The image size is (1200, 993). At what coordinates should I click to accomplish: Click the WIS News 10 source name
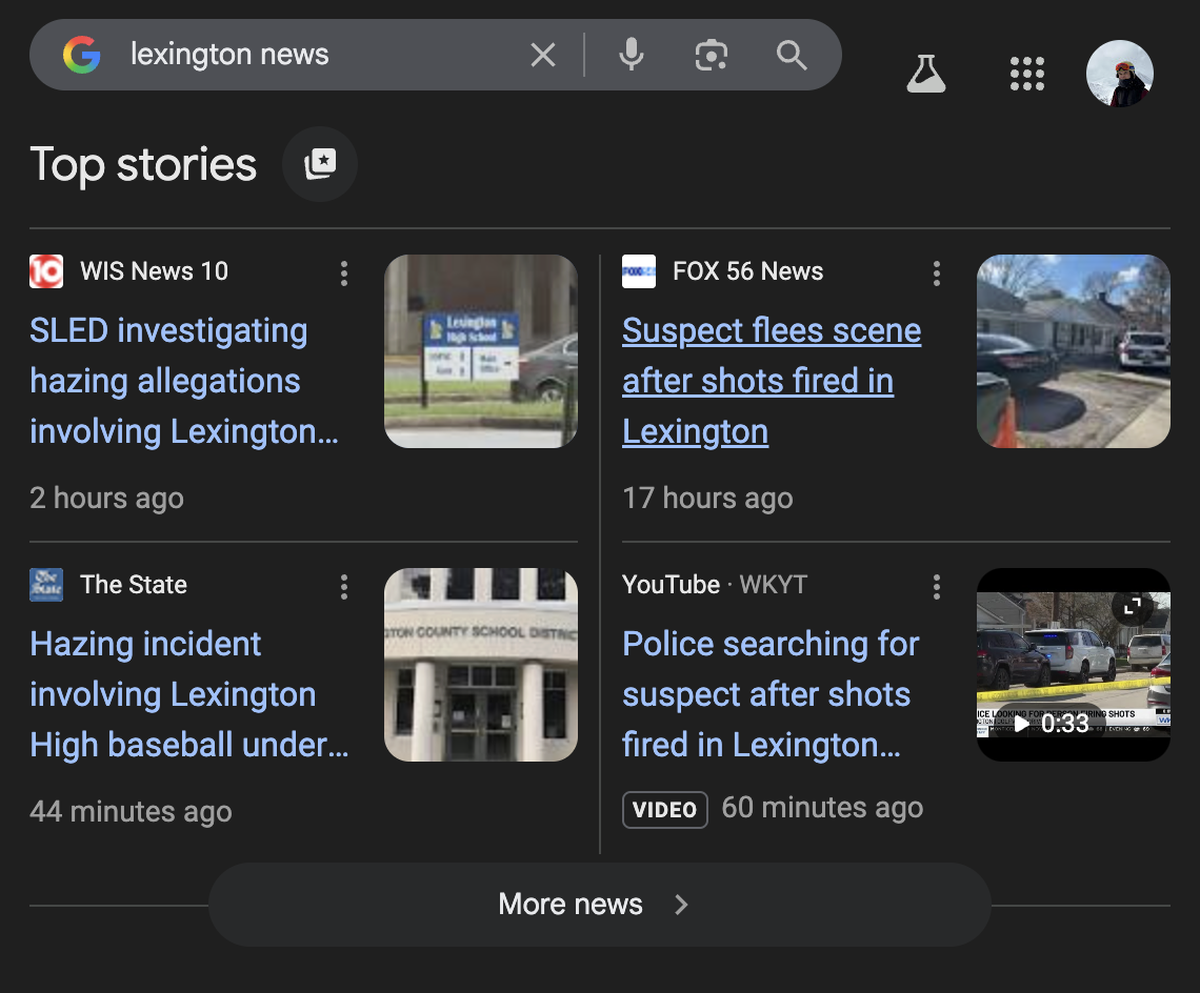[154, 271]
